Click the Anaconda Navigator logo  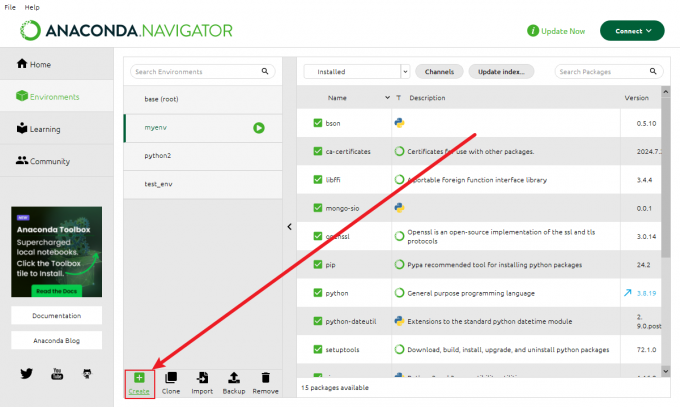coord(126,30)
